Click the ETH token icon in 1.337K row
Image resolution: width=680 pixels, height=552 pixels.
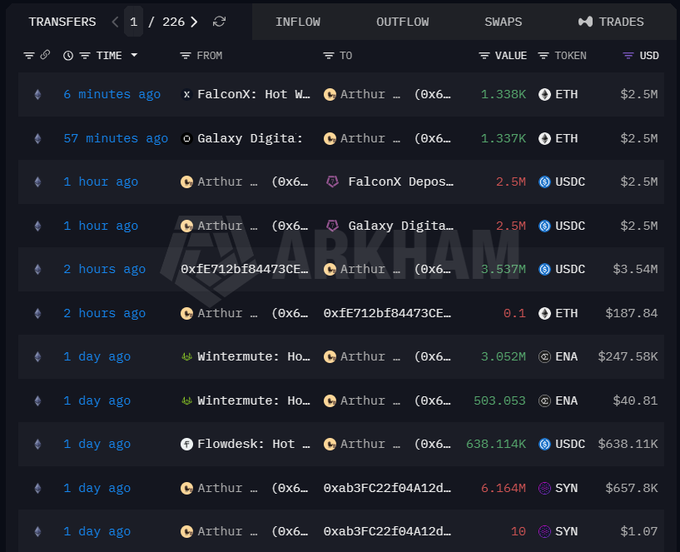pyautogui.click(x=544, y=139)
